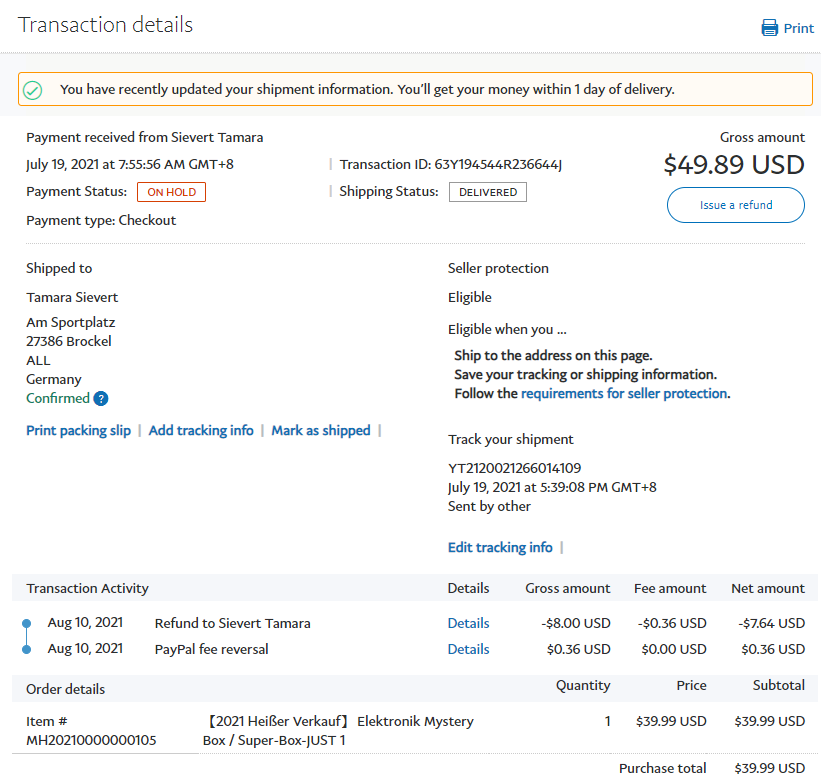Click the DELIVERED shipping status badge
This screenshot has height=781, width=821.
(x=487, y=192)
